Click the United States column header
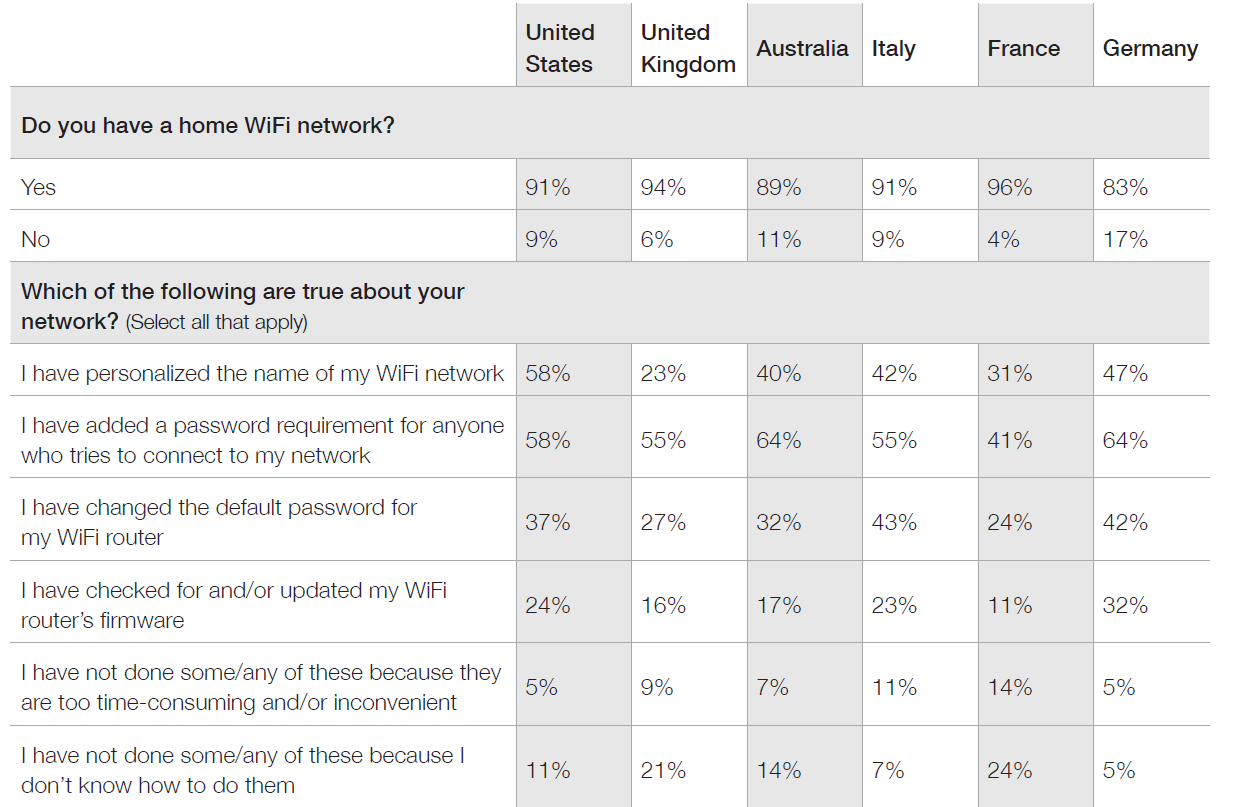The width and height of the screenshot is (1242, 807). pos(560,48)
